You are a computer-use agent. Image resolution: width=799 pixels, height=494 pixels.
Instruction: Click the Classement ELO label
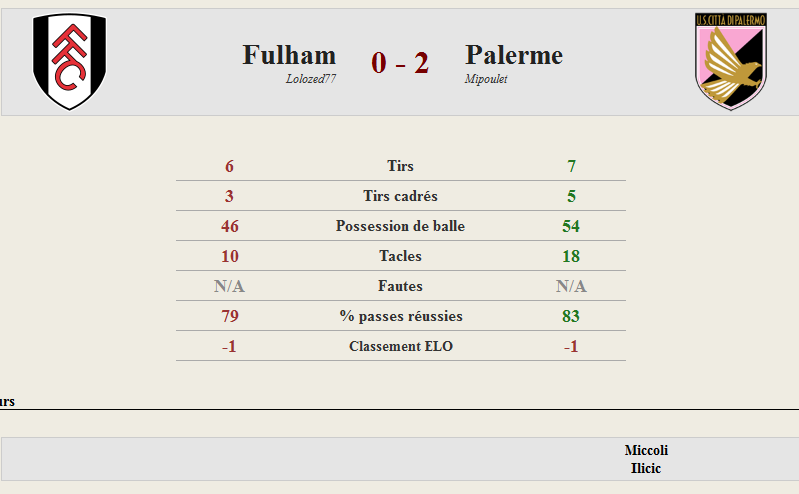(401, 346)
